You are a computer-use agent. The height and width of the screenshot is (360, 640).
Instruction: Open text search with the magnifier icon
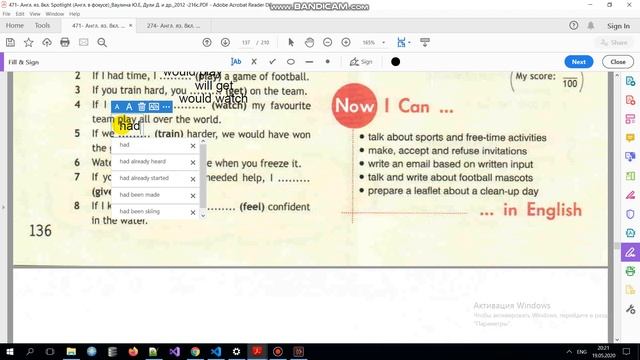[x=102, y=42]
